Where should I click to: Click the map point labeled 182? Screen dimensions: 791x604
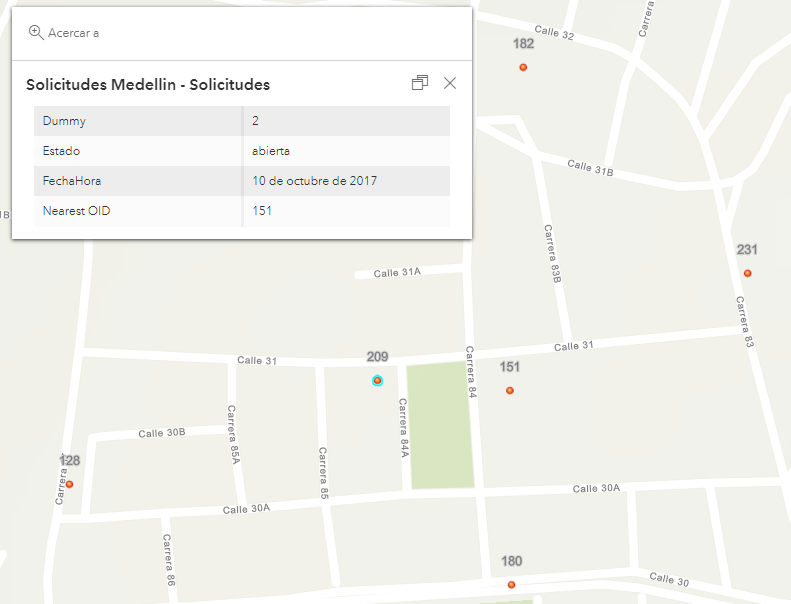coord(523,67)
